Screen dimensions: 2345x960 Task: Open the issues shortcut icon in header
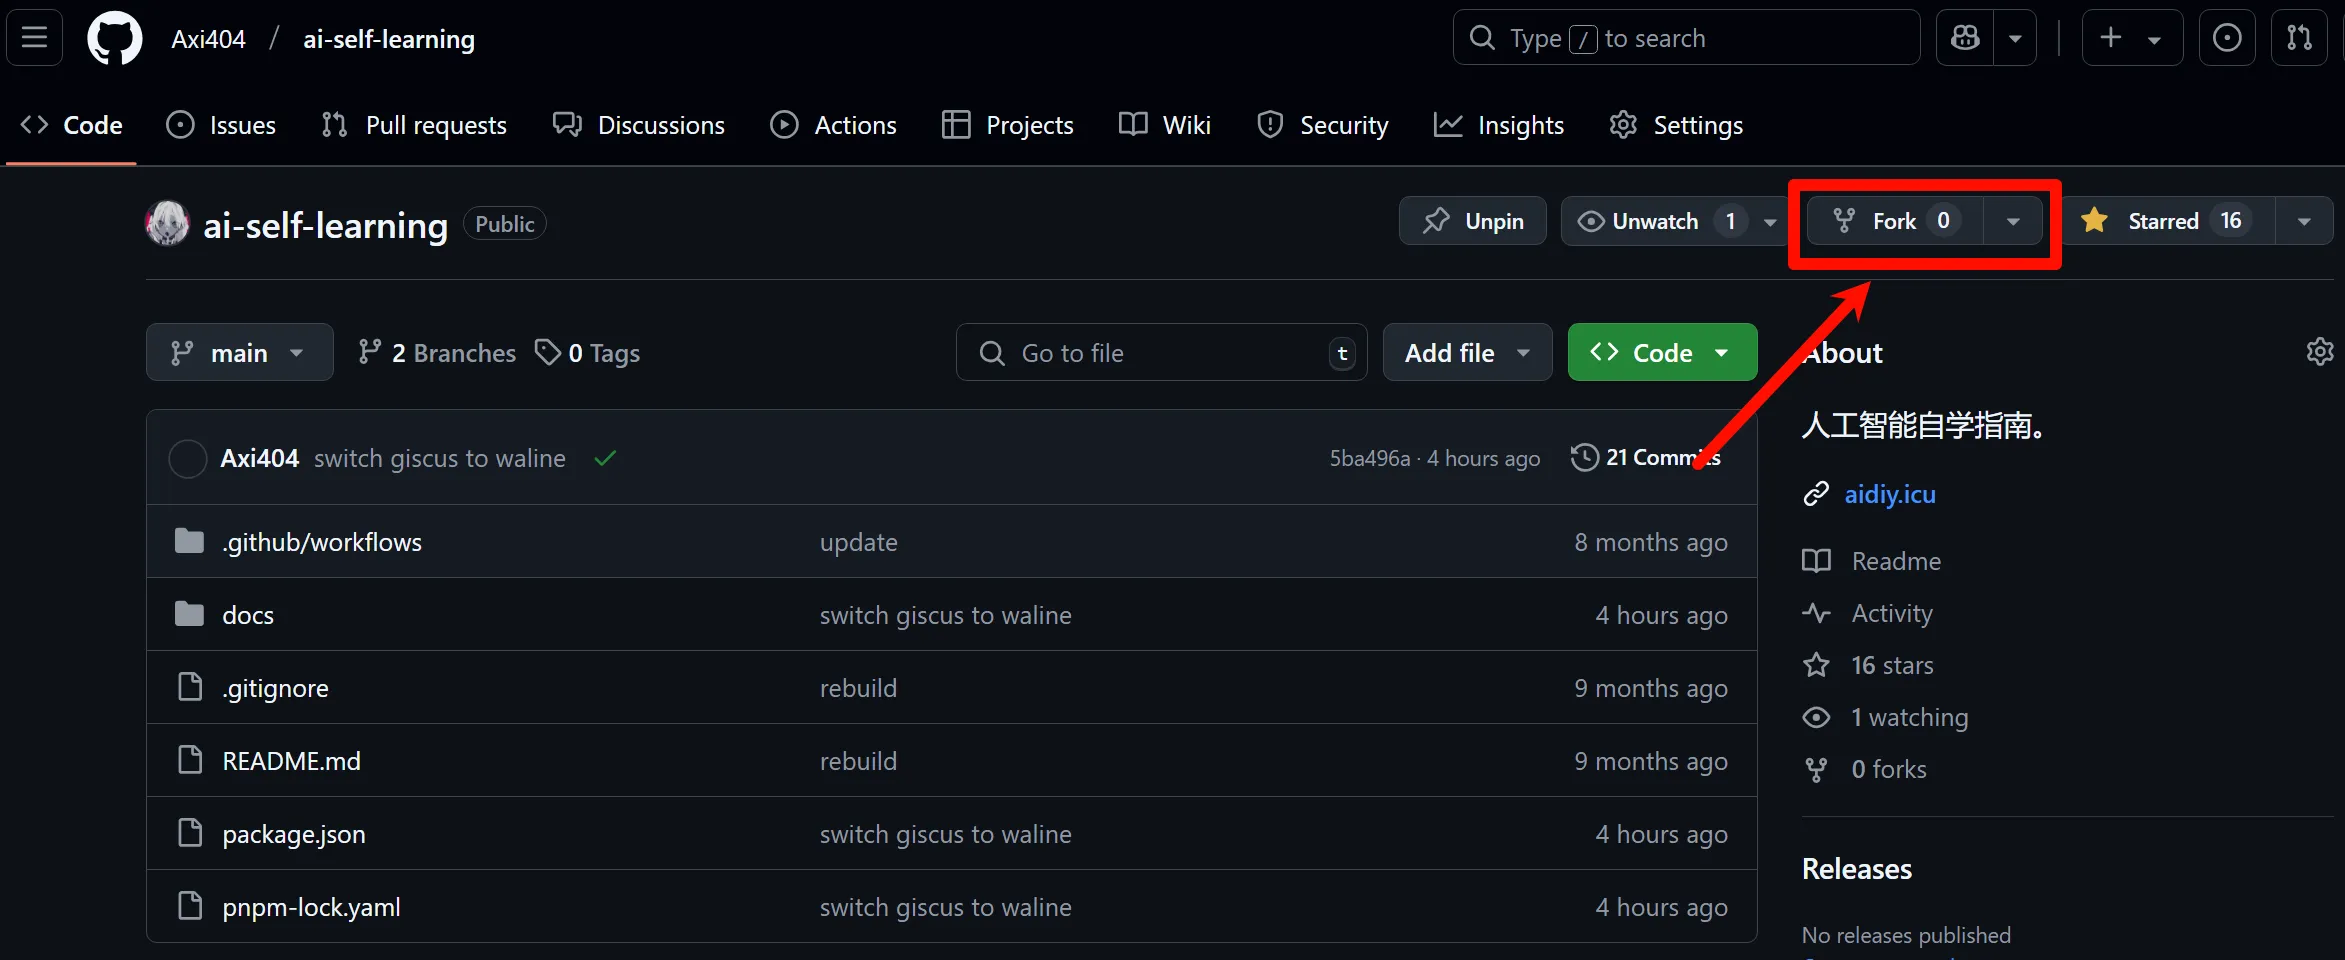[2227, 38]
